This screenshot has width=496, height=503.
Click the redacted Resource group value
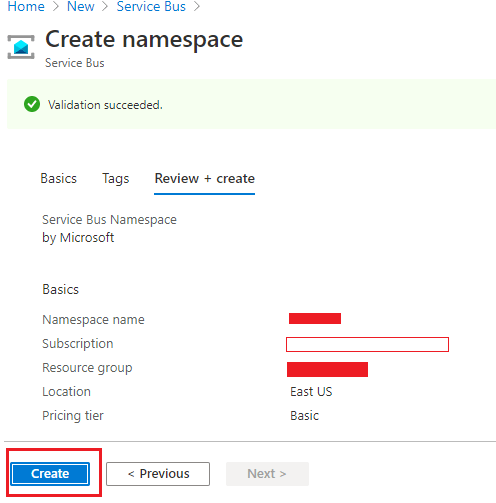coord(327,369)
